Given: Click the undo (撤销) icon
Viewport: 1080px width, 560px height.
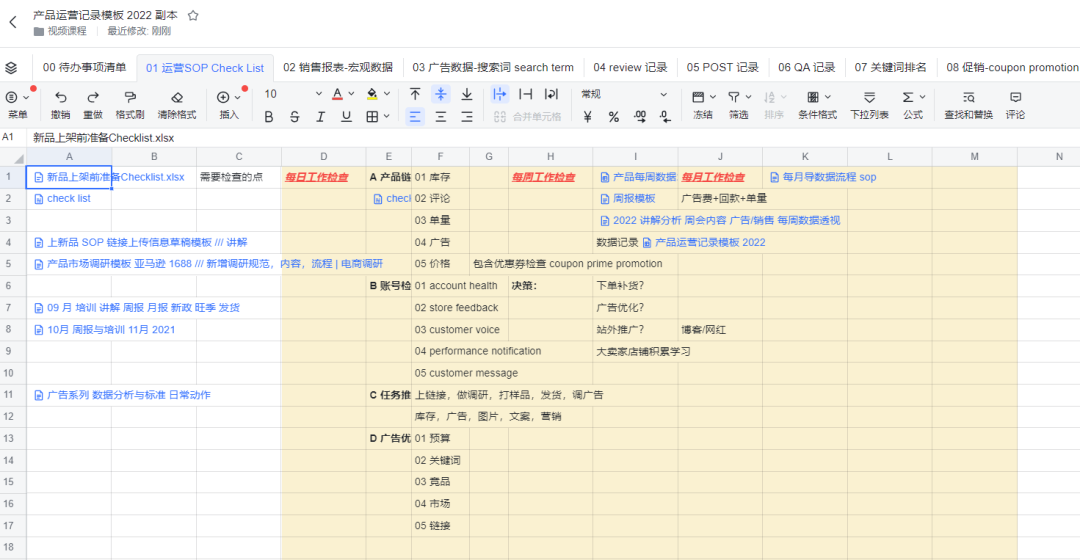Looking at the screenshot, I should pos(61,97).
